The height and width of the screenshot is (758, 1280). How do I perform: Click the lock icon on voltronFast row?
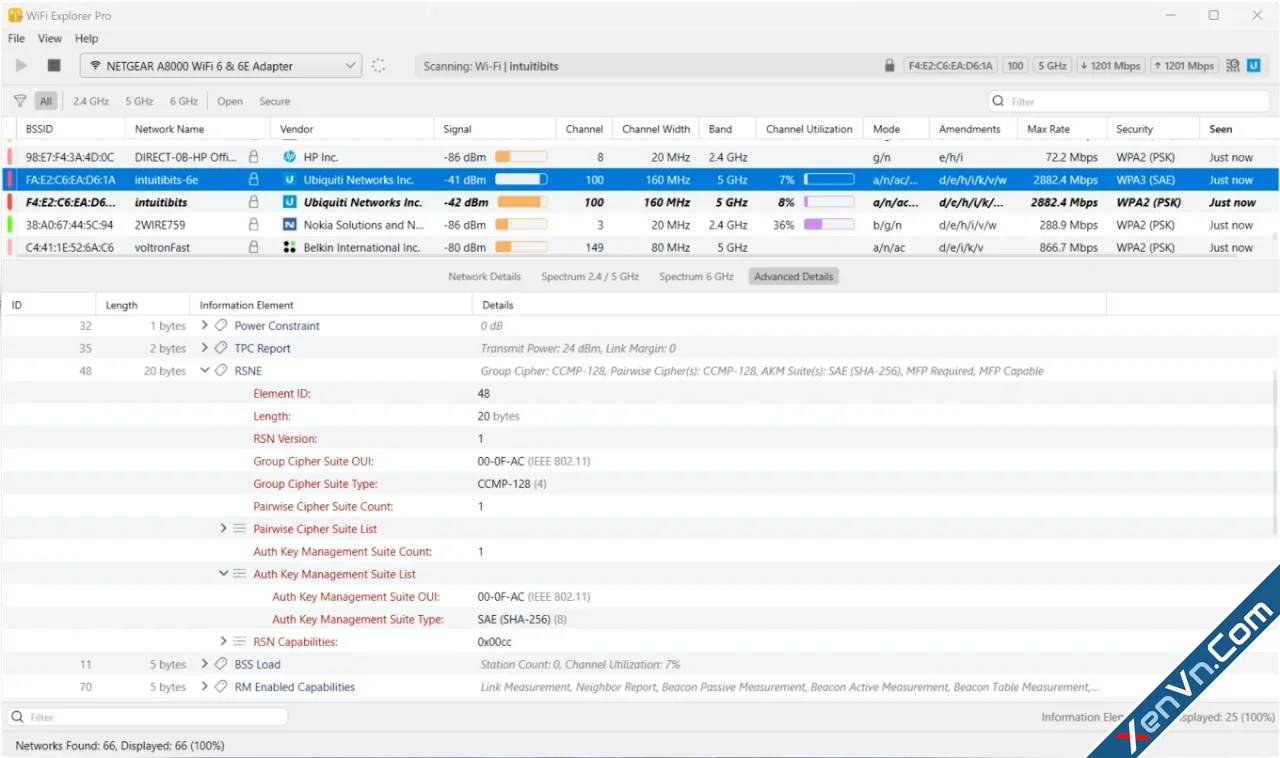pos(253,247)
